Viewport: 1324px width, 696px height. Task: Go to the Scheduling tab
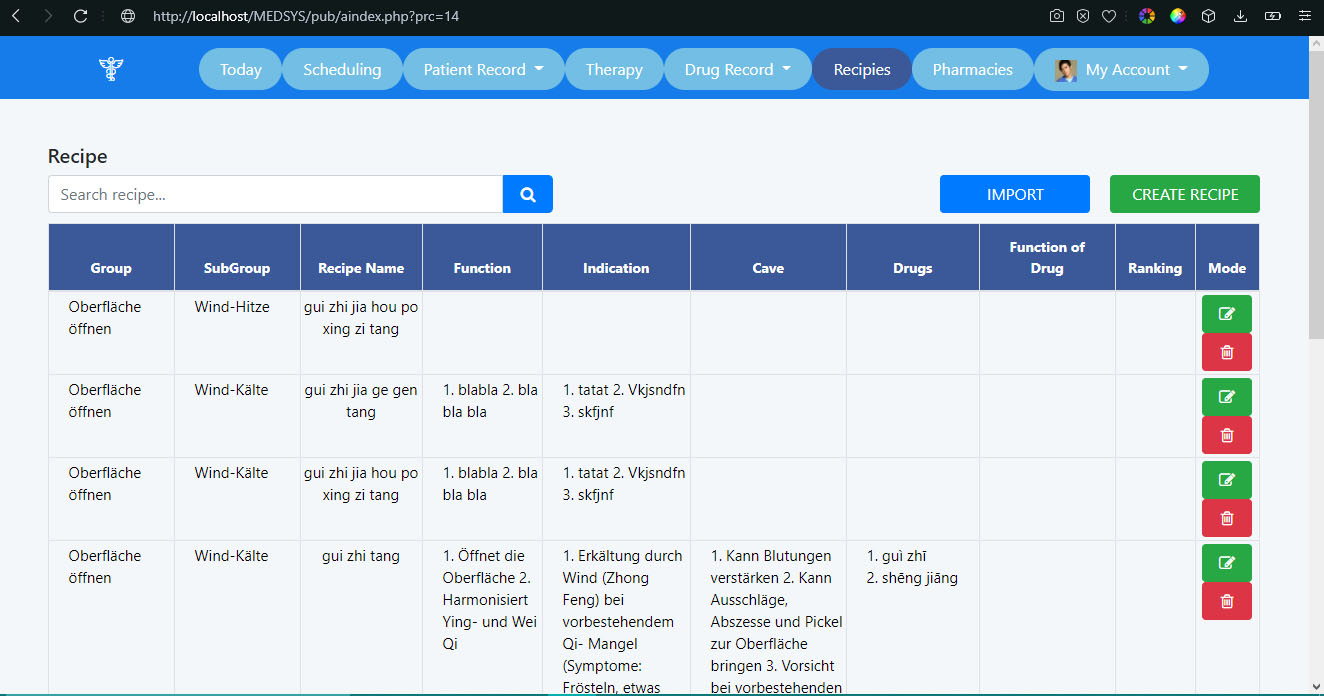342,69
